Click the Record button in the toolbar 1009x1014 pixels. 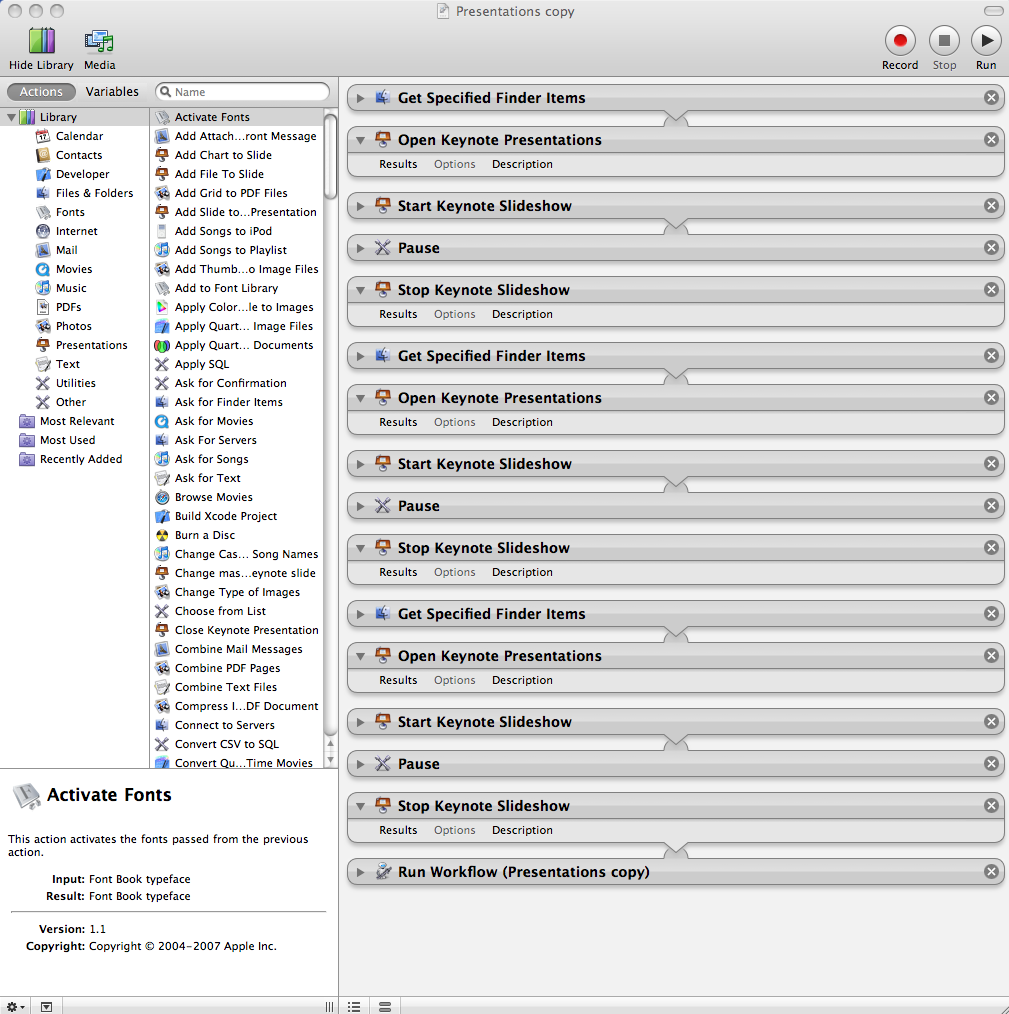pos(900,41)
